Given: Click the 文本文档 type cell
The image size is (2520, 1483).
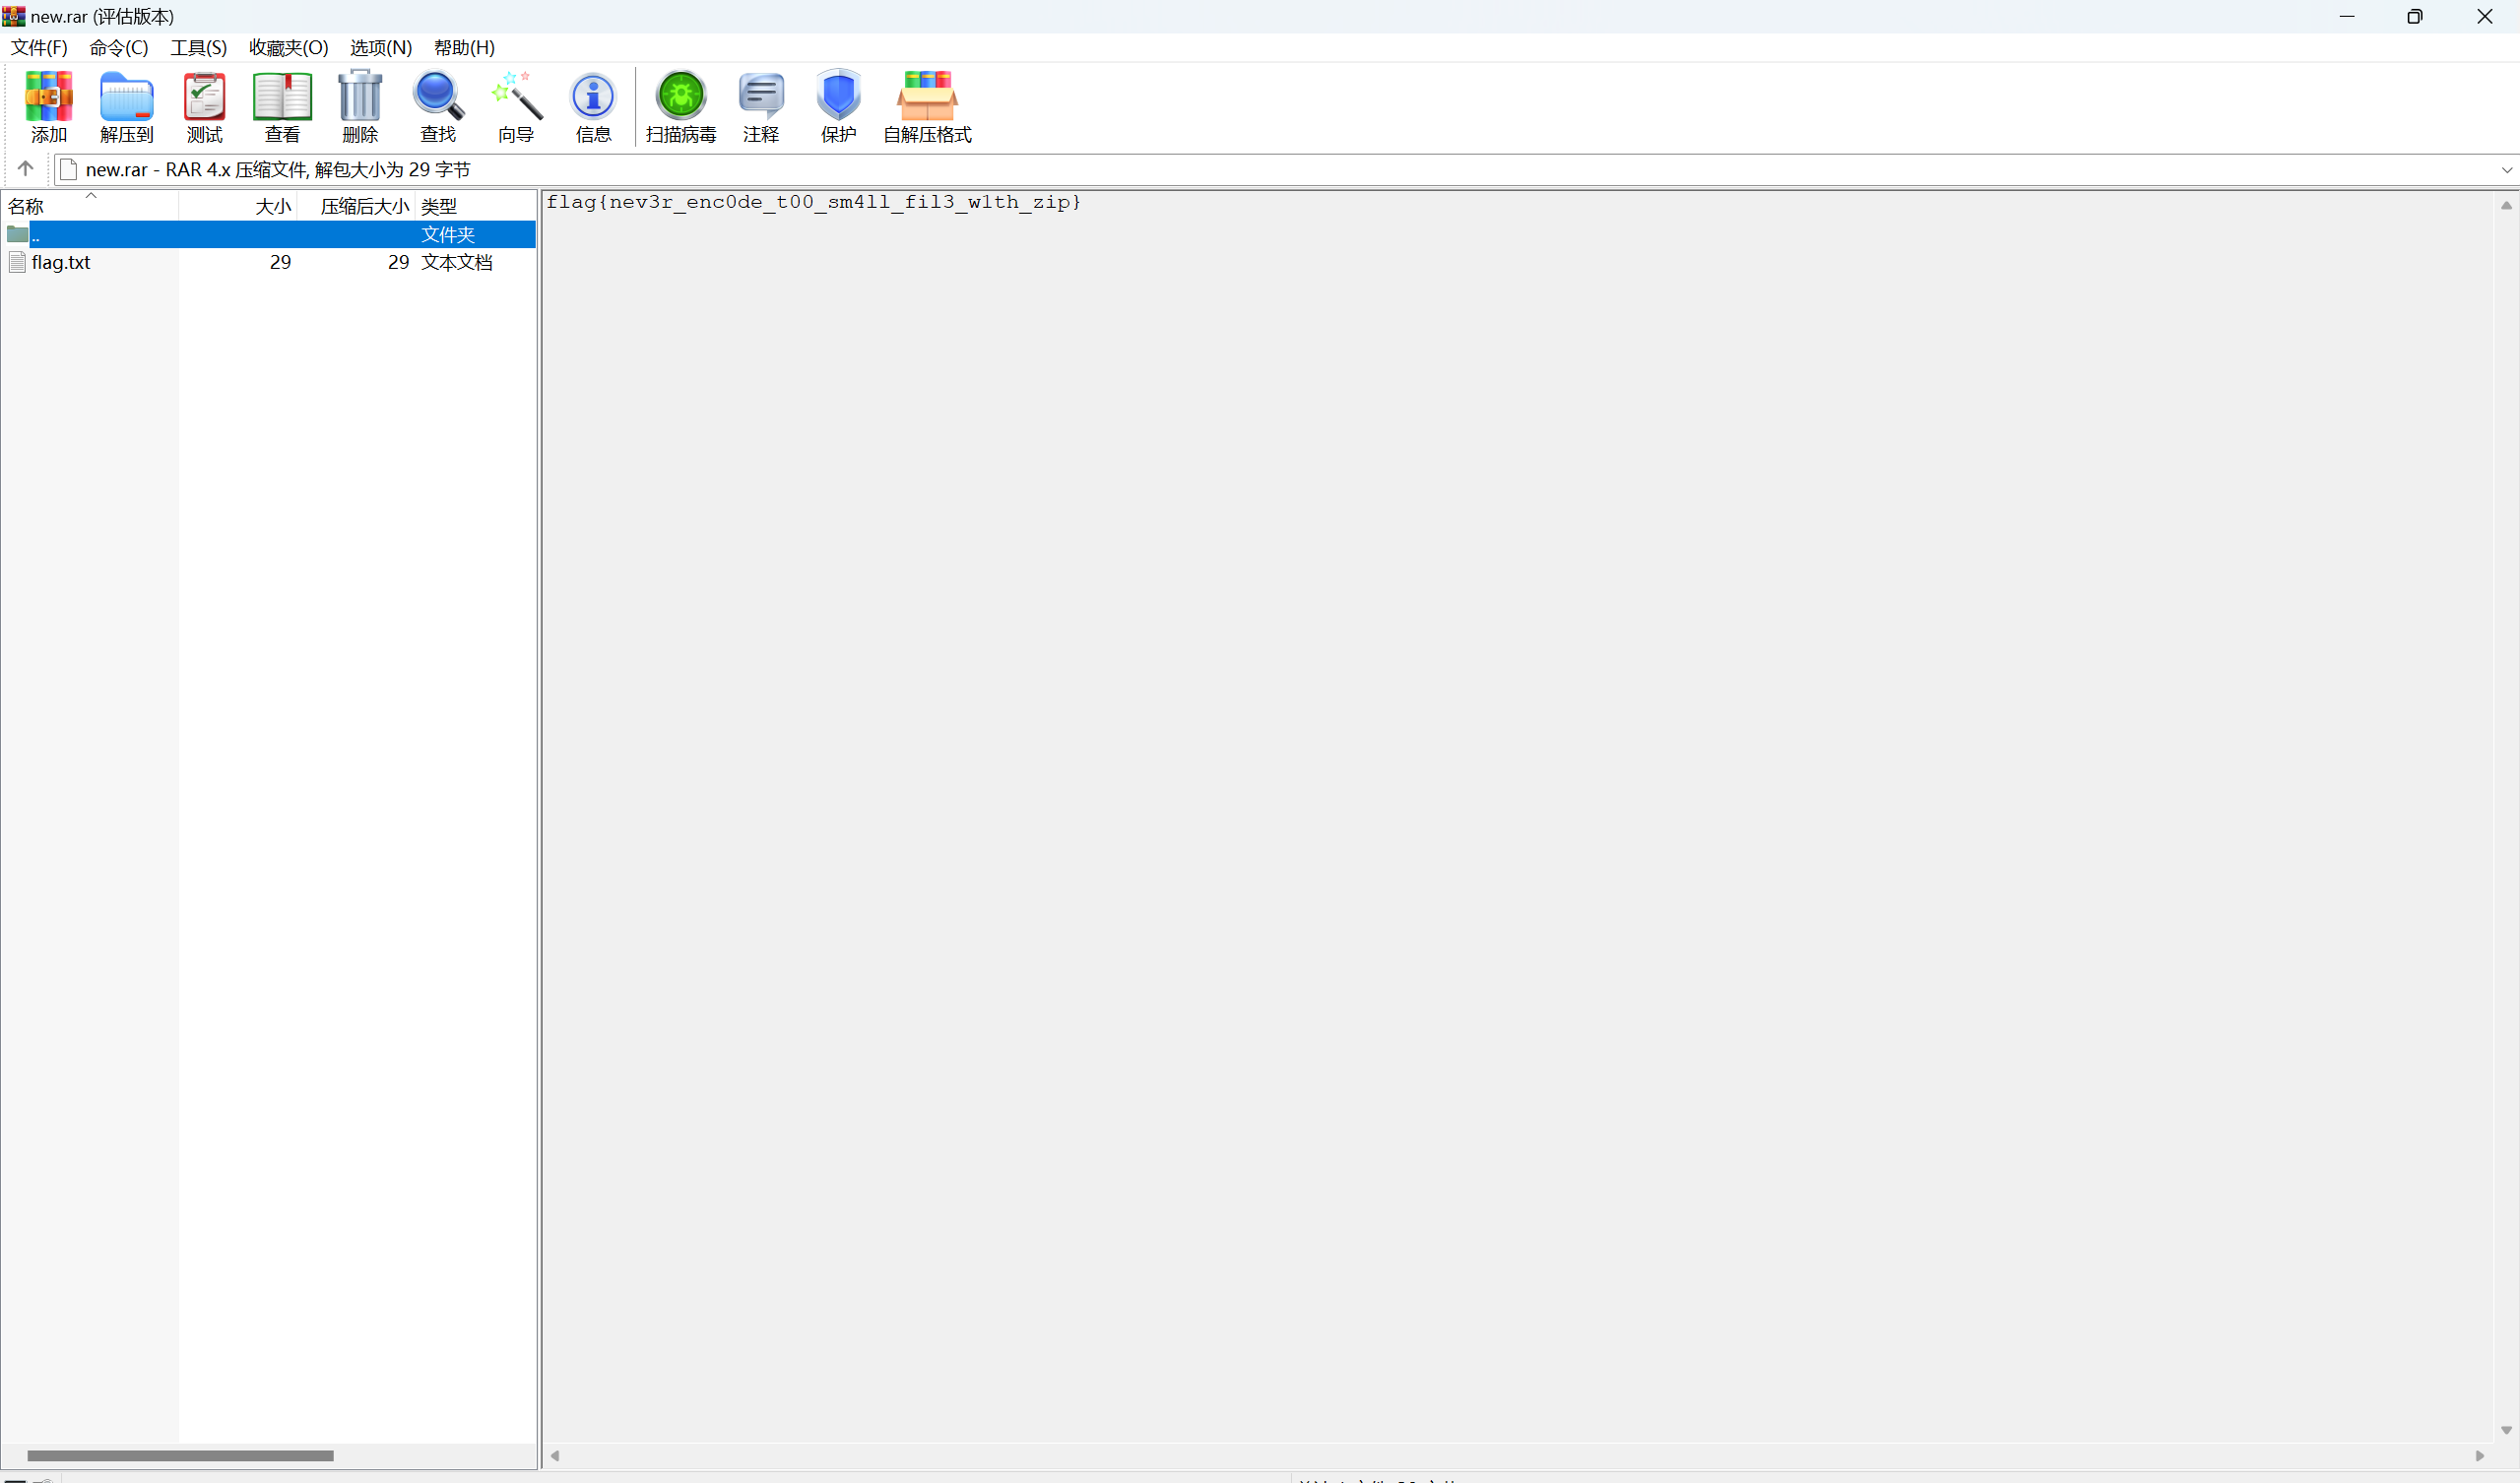Looking at the screenshot, I should [x=456, y=262].
